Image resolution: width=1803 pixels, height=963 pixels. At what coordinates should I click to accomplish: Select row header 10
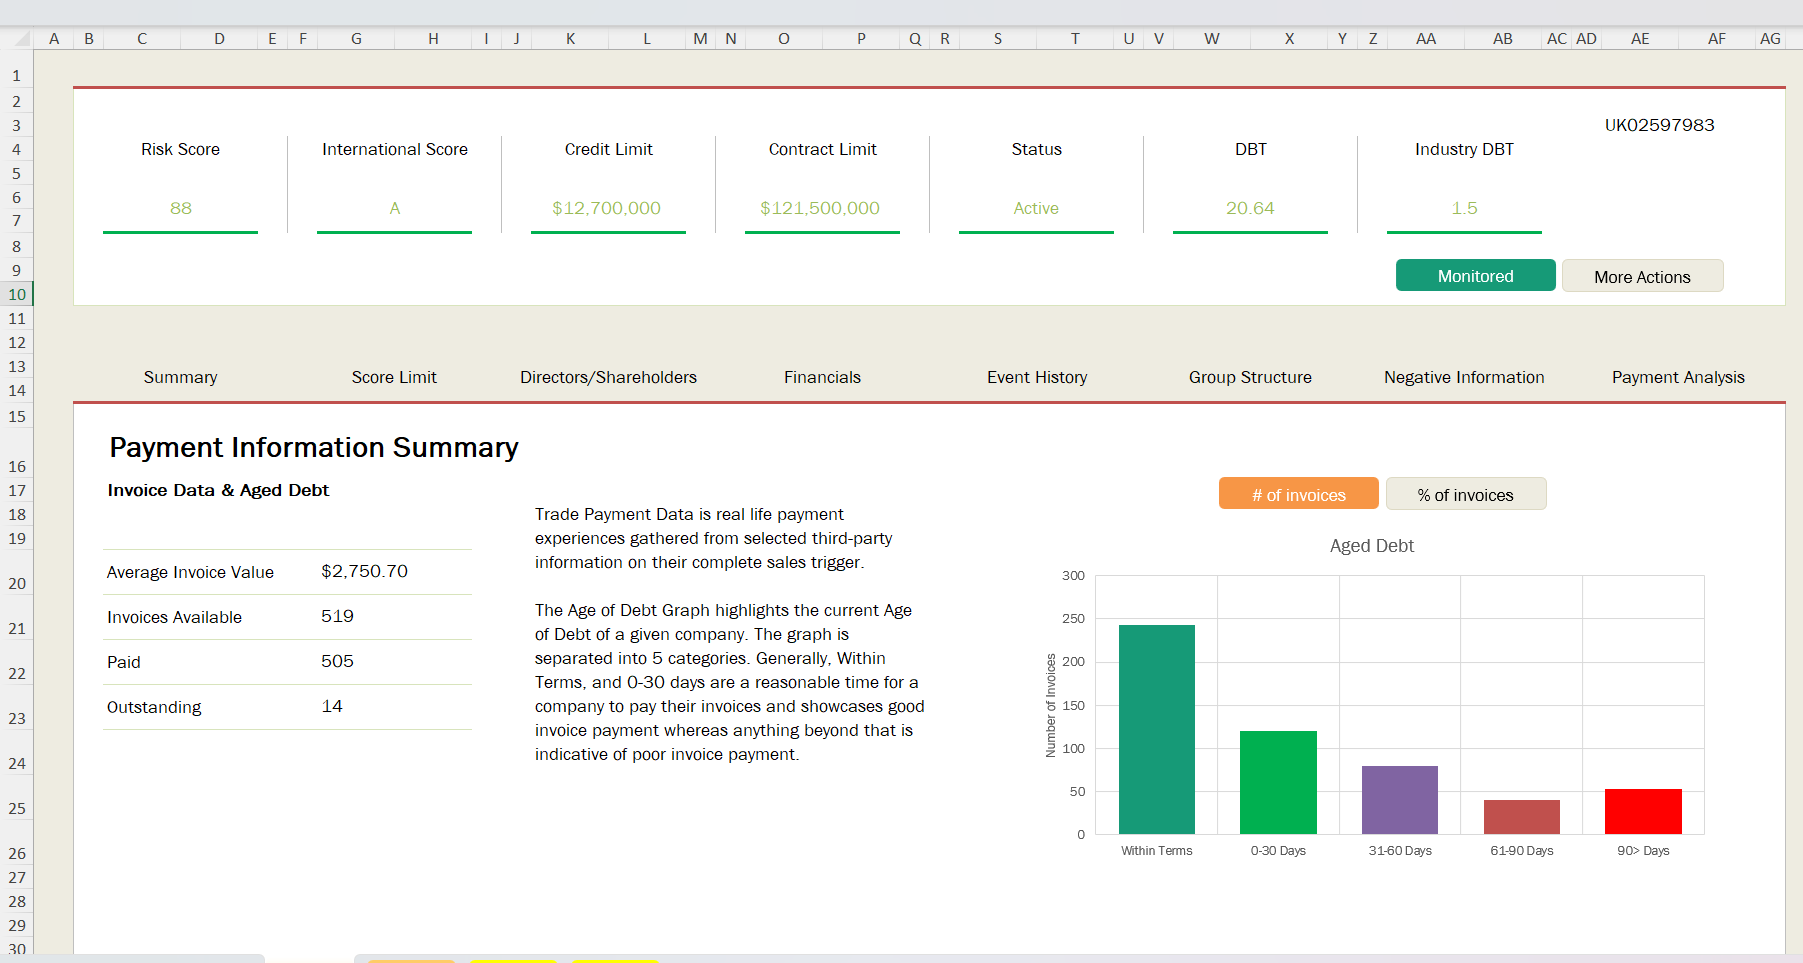point(17,294)
